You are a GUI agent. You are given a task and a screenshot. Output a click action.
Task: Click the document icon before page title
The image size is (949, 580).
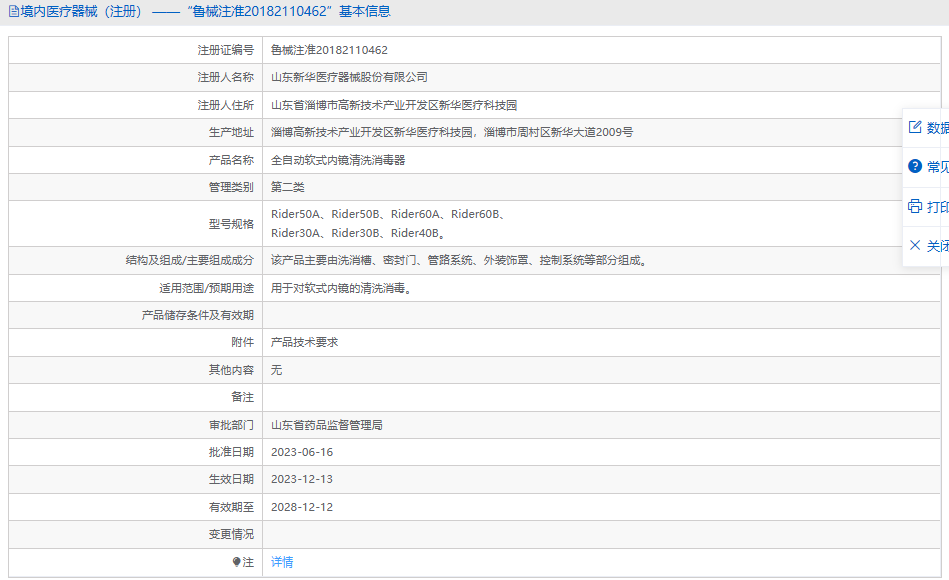13,12
